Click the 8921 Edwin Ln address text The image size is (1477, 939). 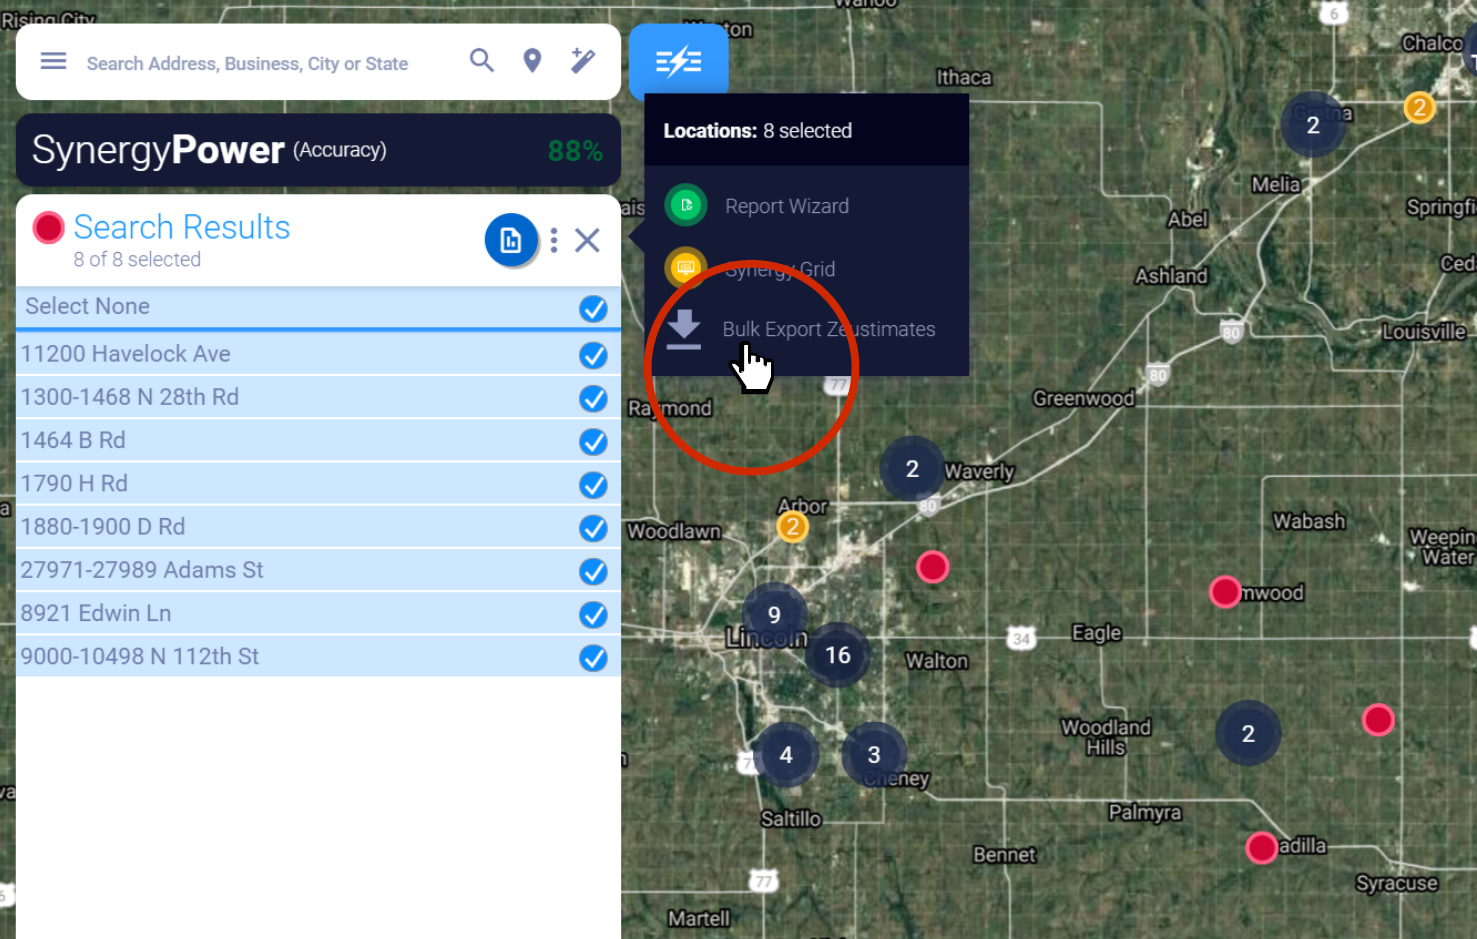[x=96, y=613]
